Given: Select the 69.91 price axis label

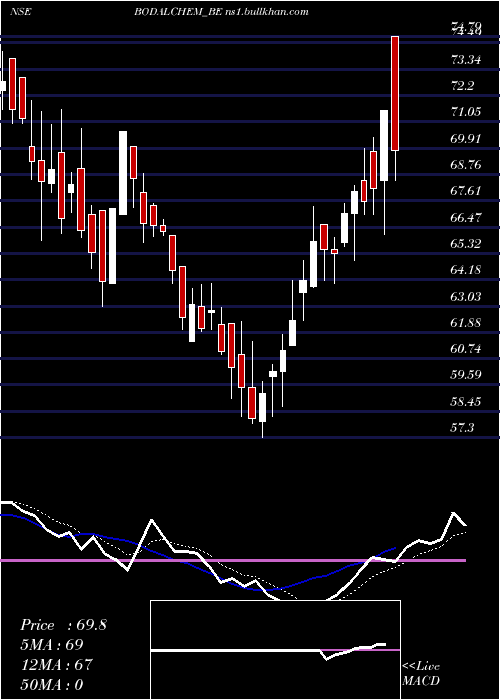Looking at the screenshot, I should tap(466, 139).
